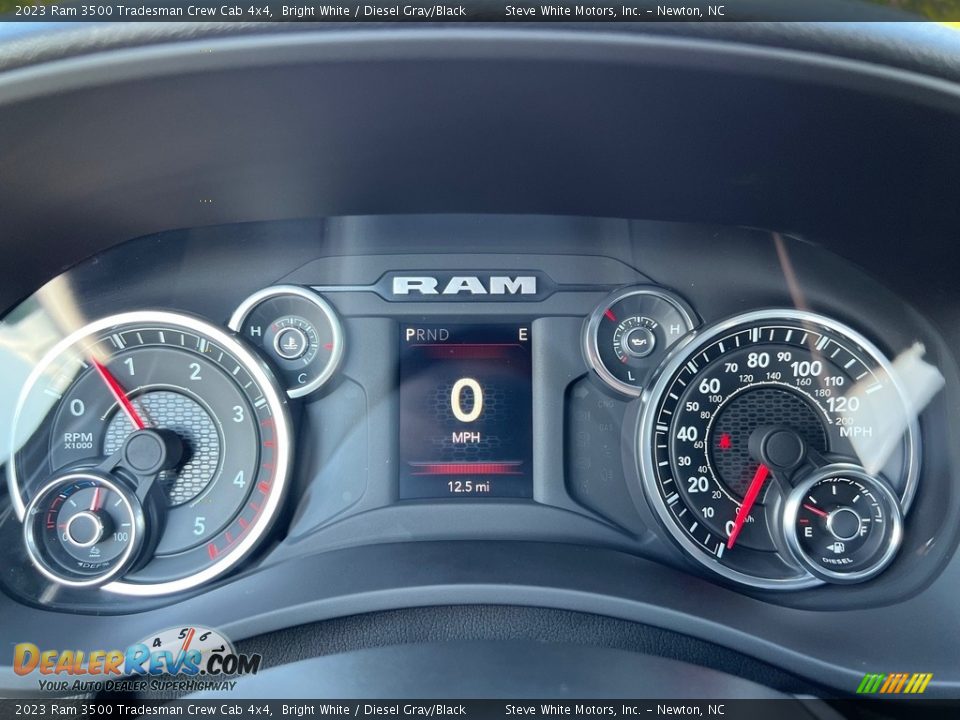Image resolution: width=960 pixels, height=720 pixels.
Task: Click the tachometer red needle
Action: 118,394
